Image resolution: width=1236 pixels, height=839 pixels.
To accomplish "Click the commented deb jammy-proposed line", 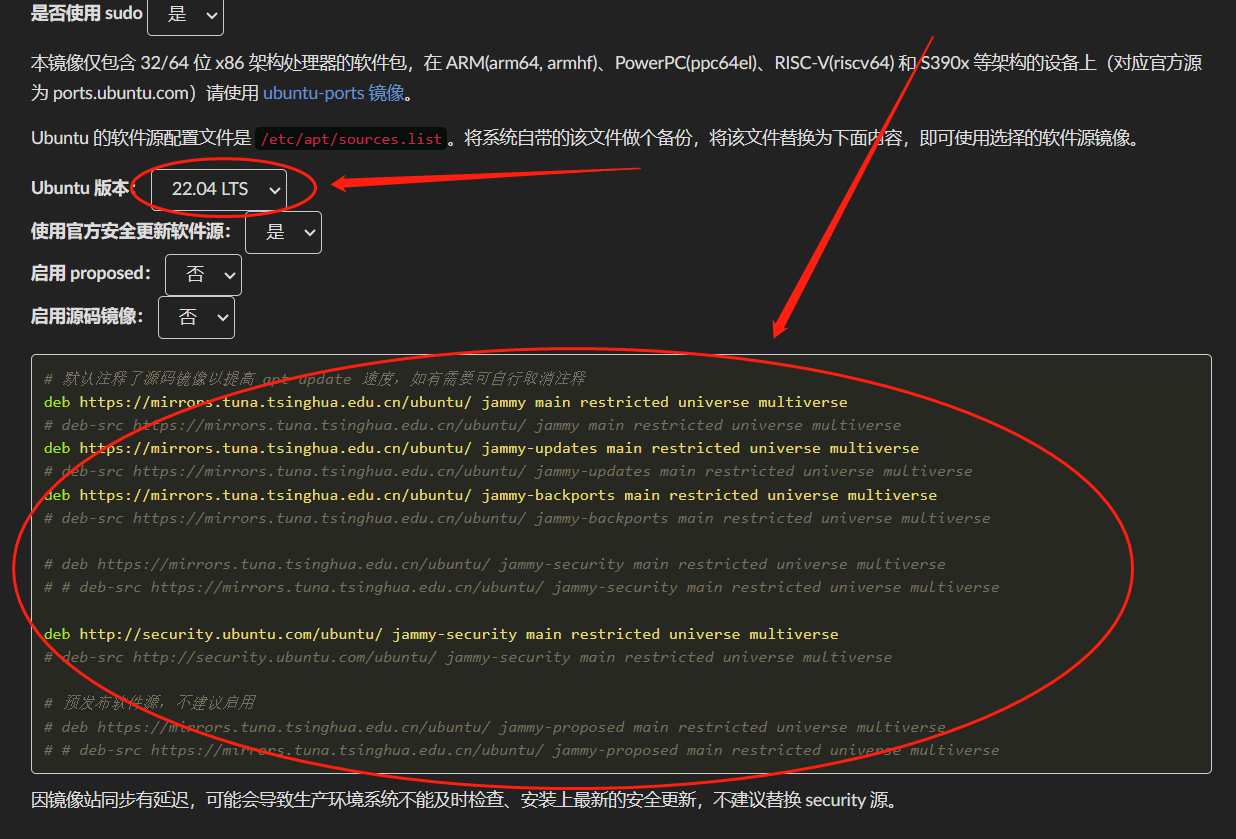I will (494, 727).
